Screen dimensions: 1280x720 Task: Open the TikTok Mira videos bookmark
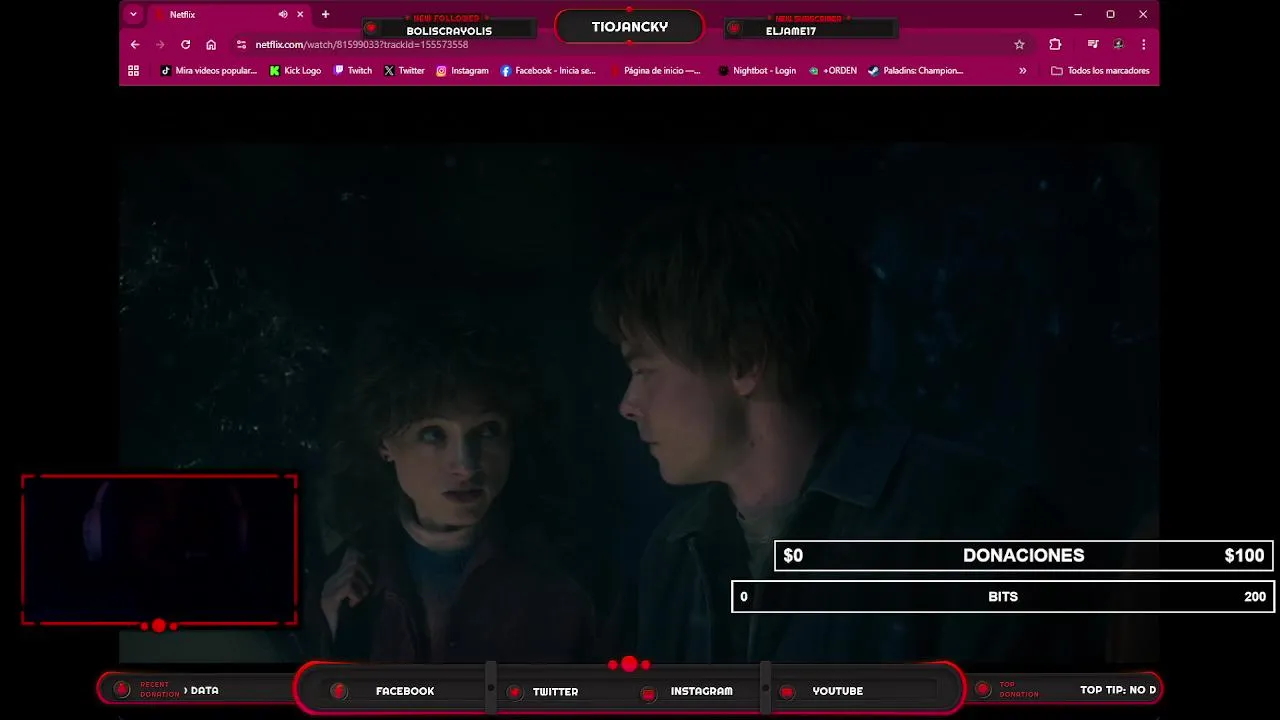208,71
